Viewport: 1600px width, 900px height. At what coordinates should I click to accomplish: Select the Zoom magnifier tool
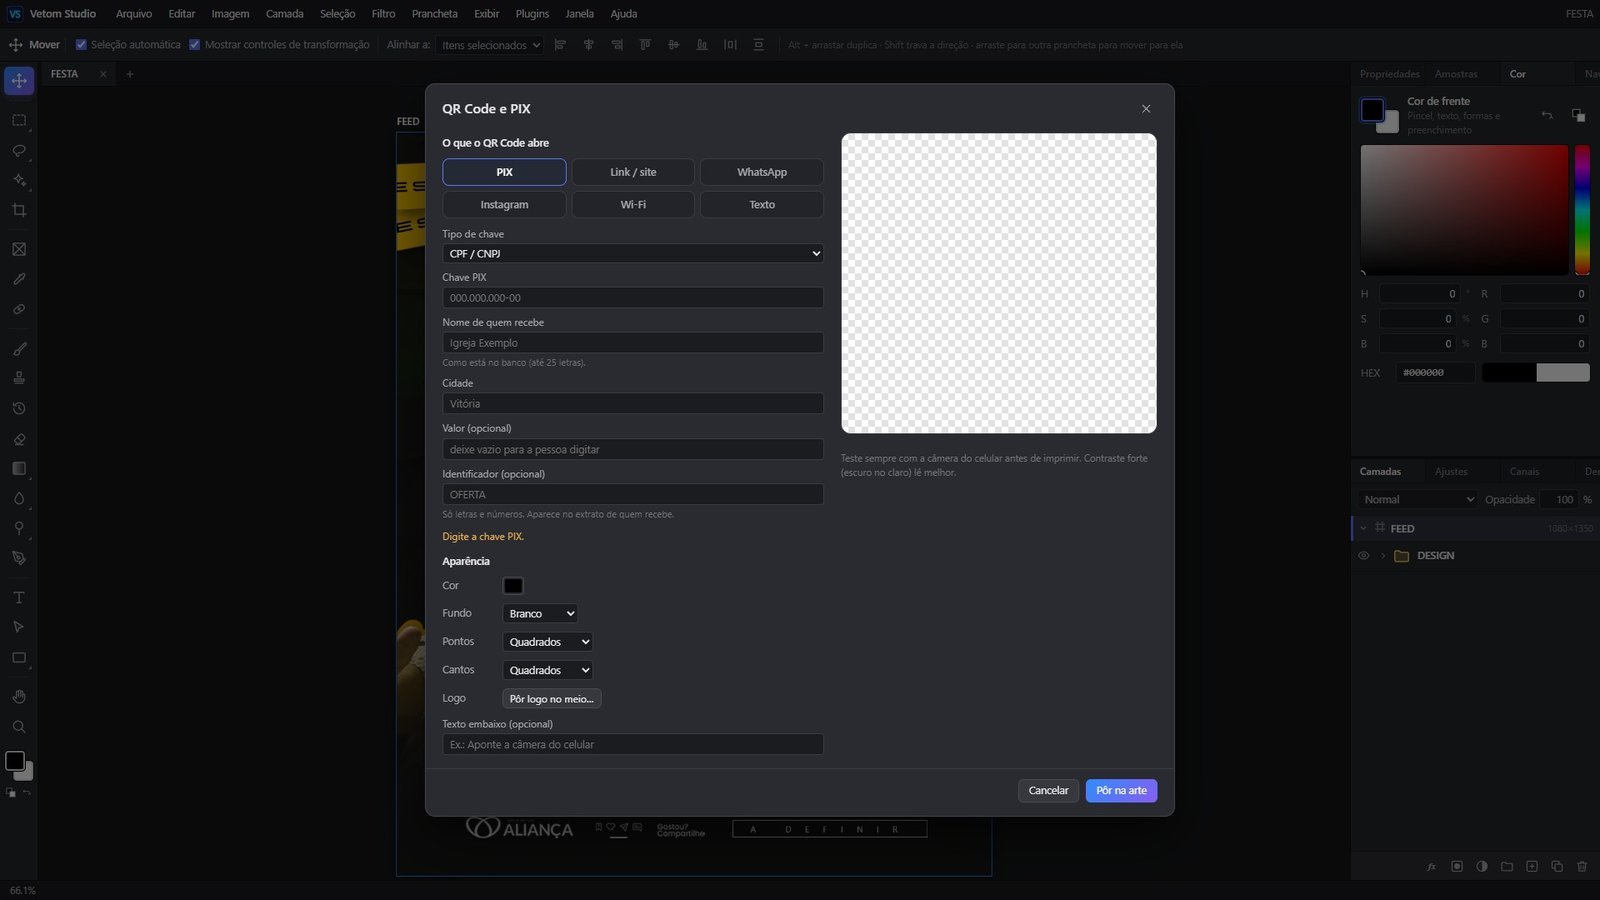(x=19, y=727)
